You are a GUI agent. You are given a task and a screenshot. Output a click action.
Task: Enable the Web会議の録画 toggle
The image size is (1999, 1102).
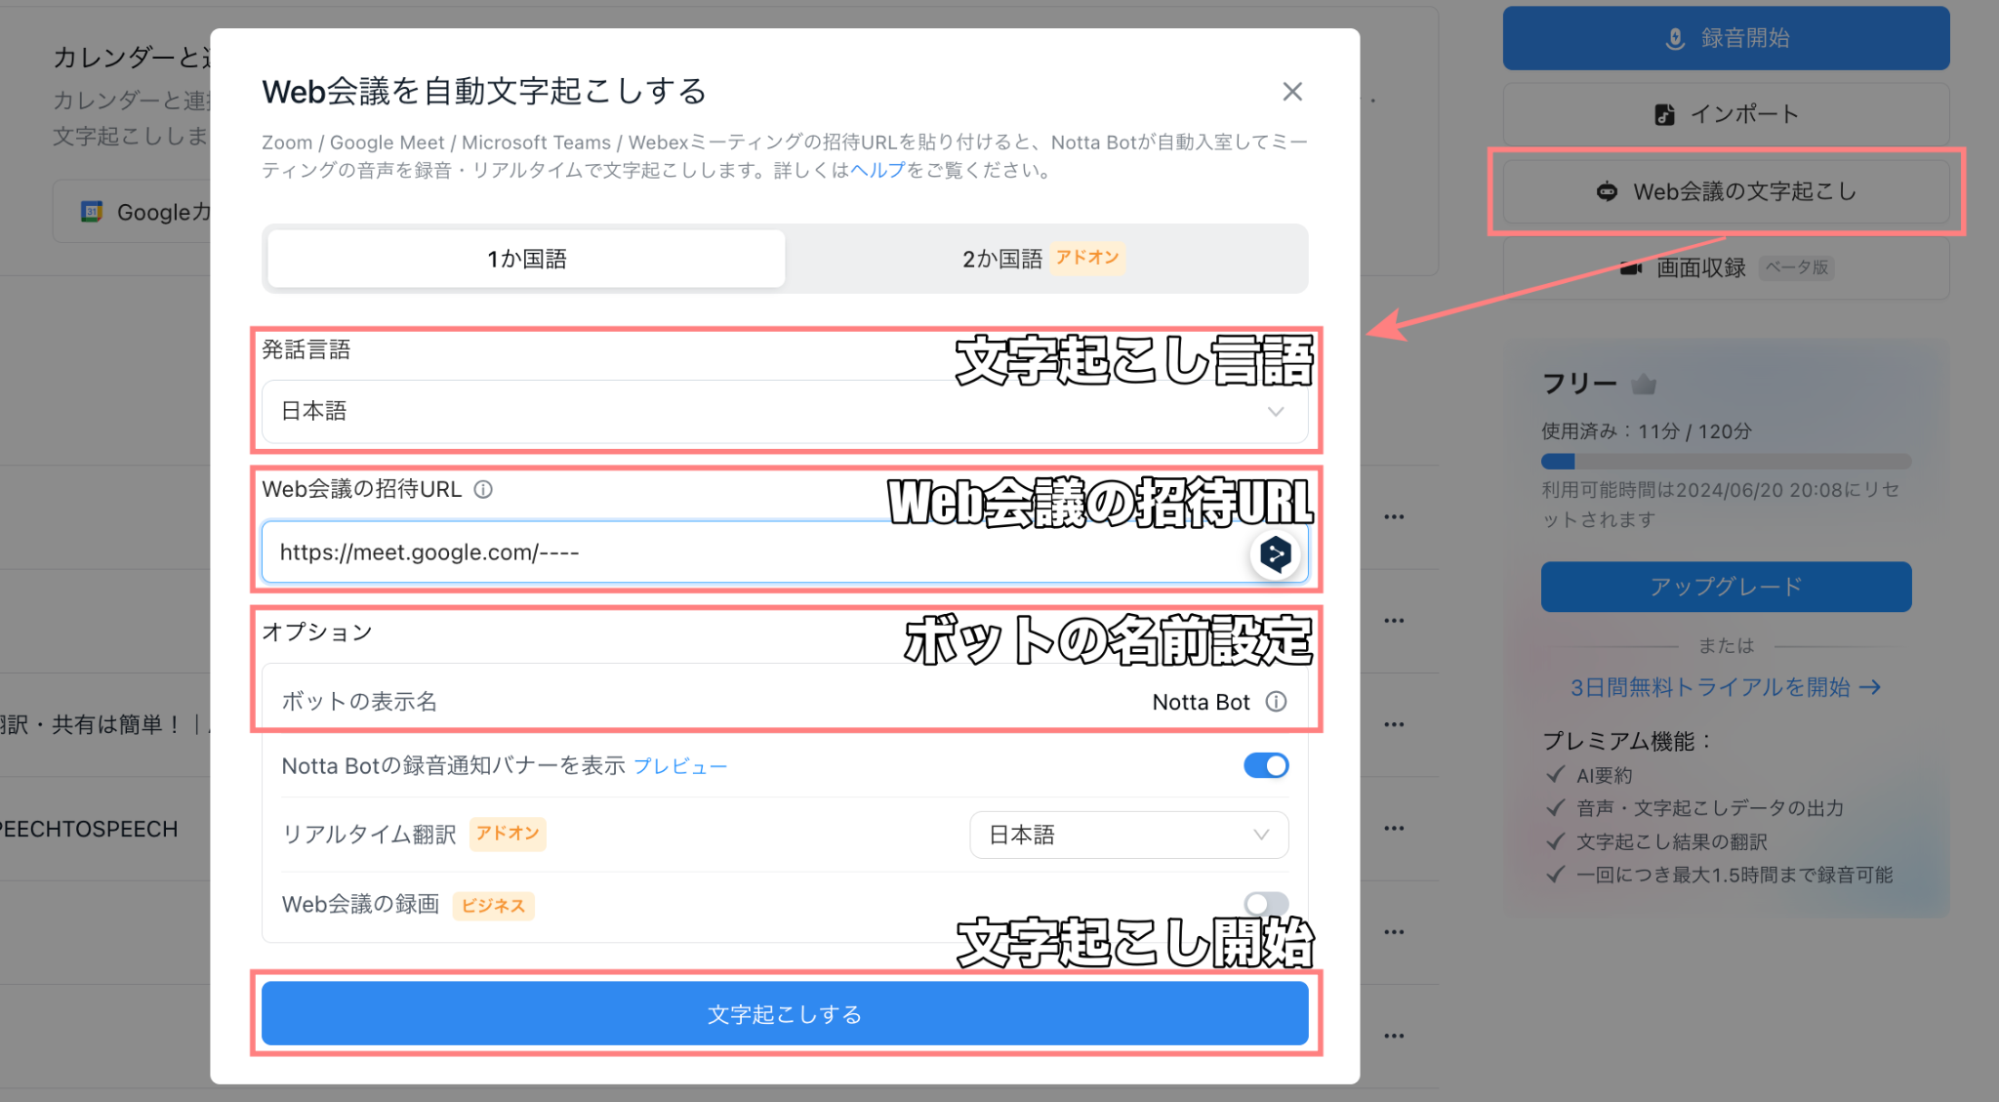(1265, 905)
